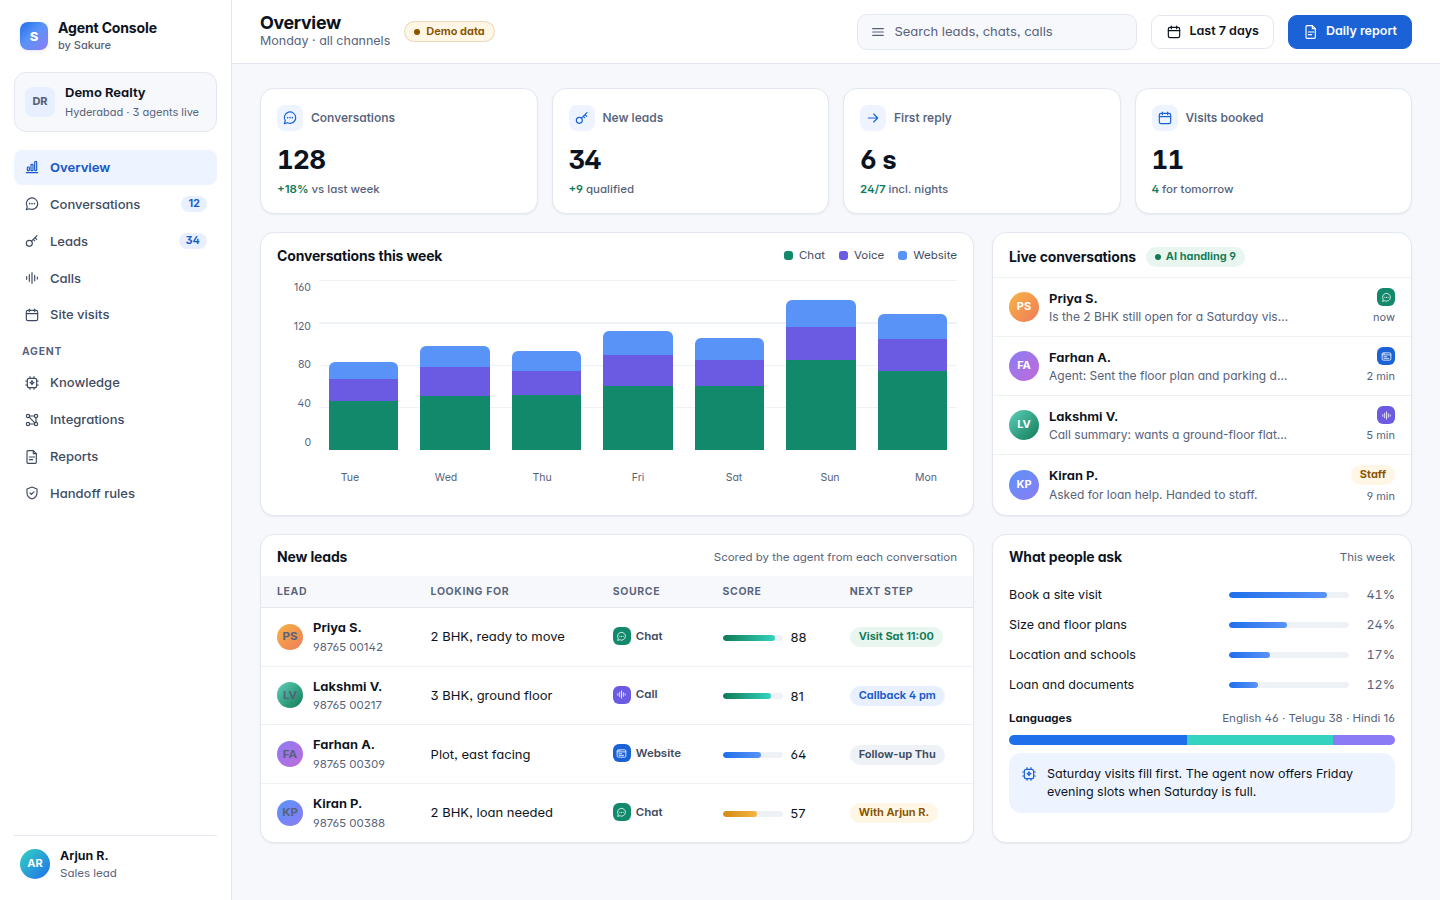1440x900 pixels.
Task: Click the Daily report button
Action: pyautogui.click(x=1349, y=32)
